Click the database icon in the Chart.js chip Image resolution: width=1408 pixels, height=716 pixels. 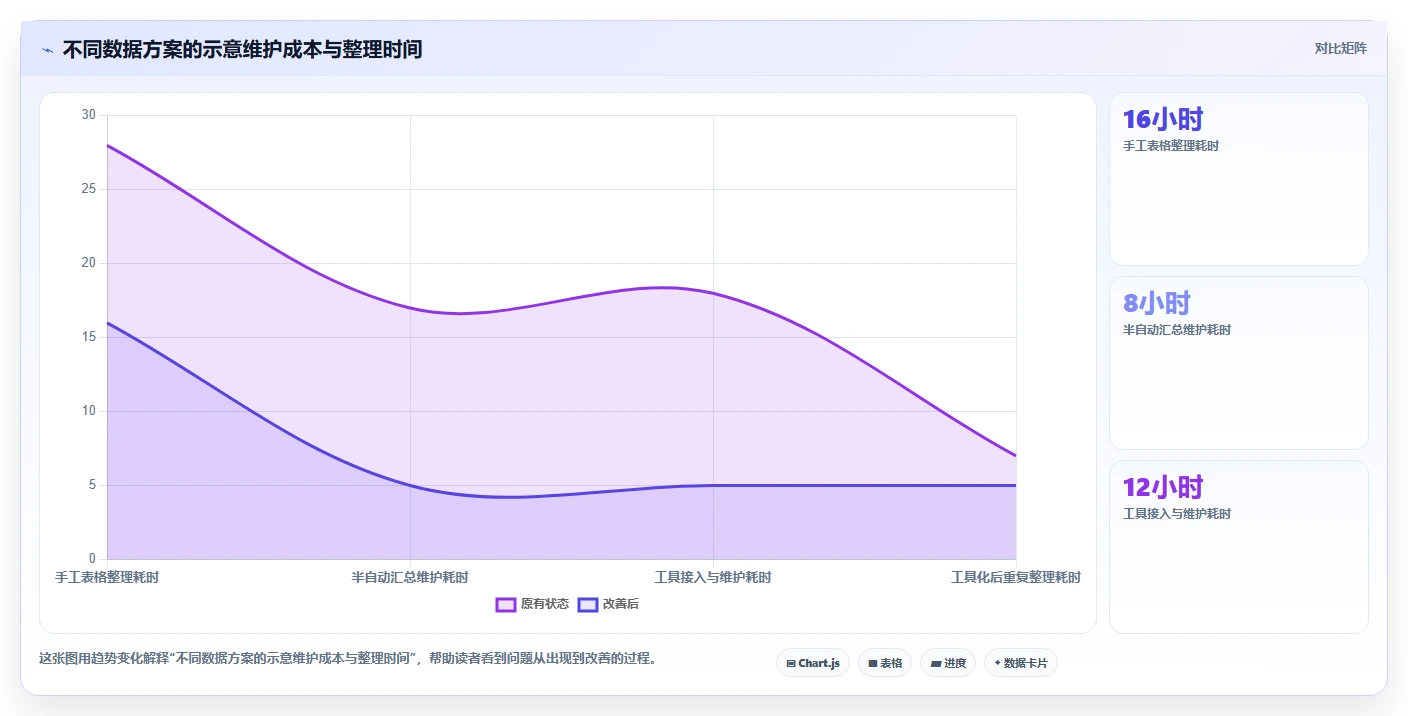(791, 663)
